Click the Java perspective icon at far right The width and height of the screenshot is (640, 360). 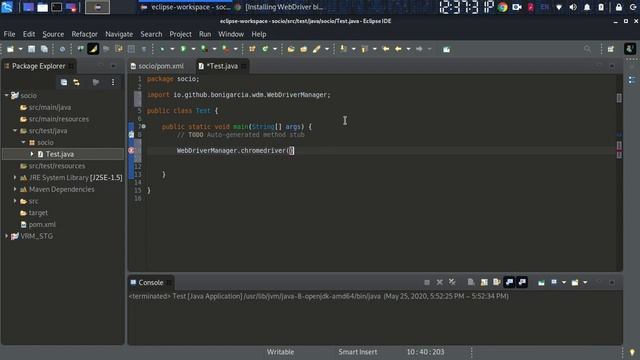630,49
